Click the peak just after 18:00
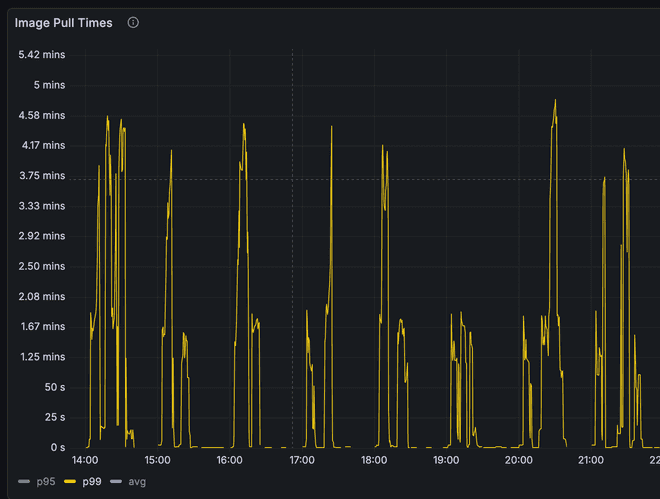 coord(383,146)
